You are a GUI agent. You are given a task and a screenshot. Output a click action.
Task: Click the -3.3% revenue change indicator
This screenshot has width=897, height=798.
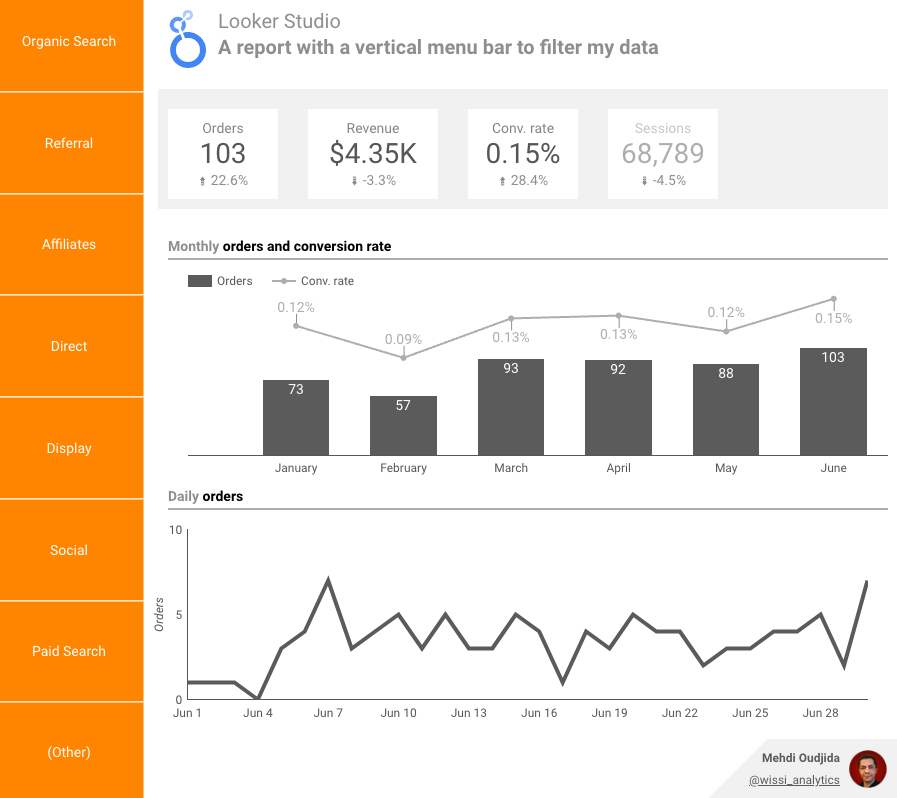click(373, 180)
